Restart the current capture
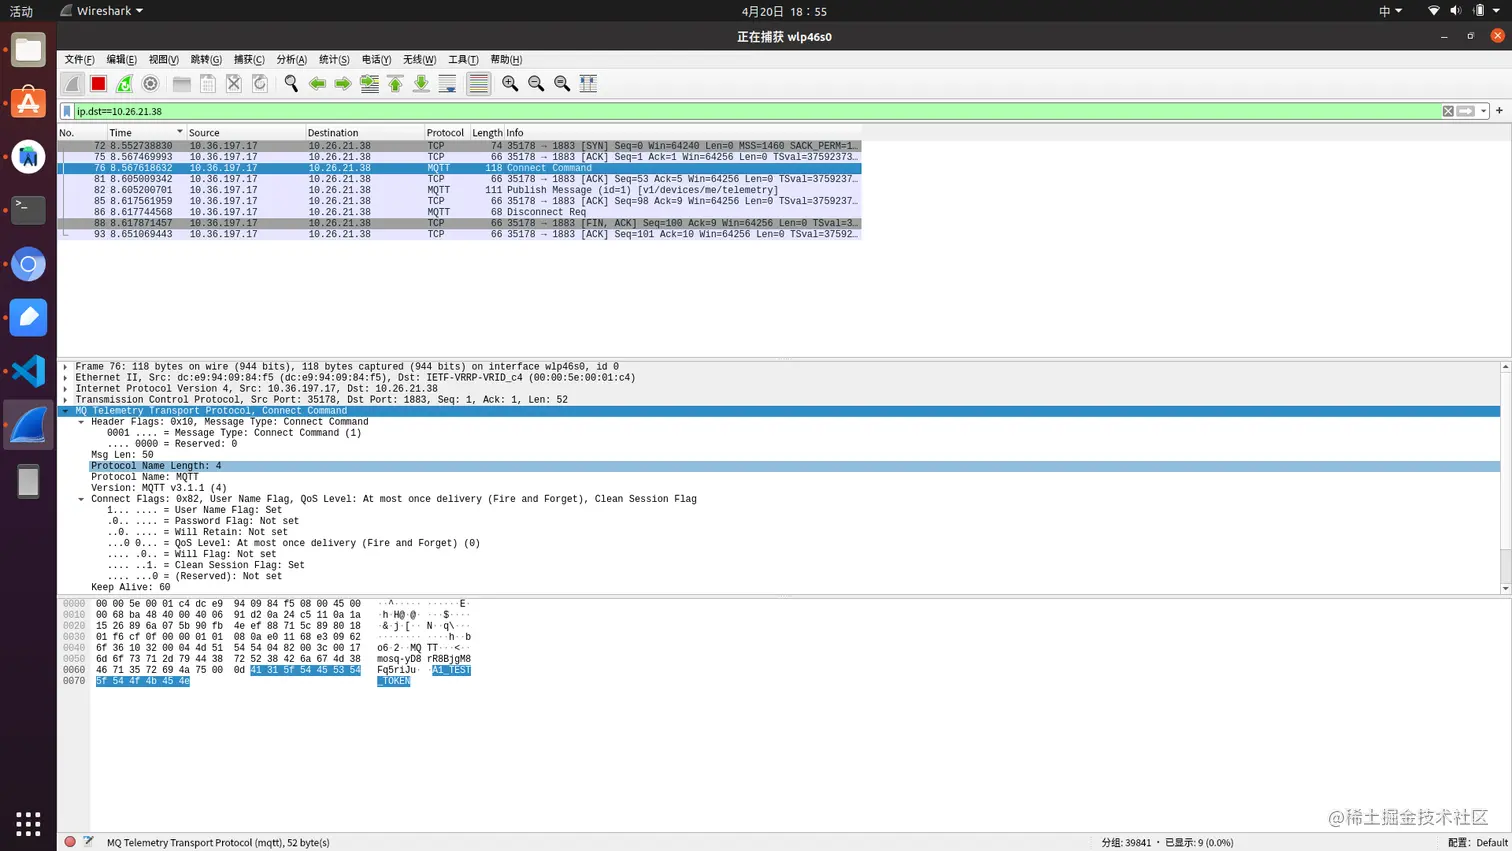This screenshot has height=851, width=1512. click(x=124, y=84)
